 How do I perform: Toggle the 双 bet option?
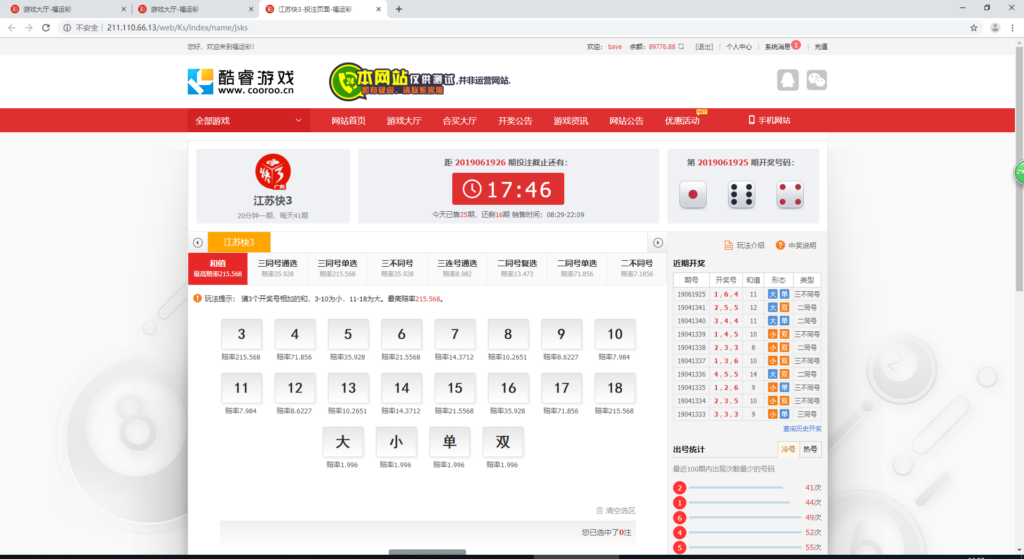click(x=503, y=442)
